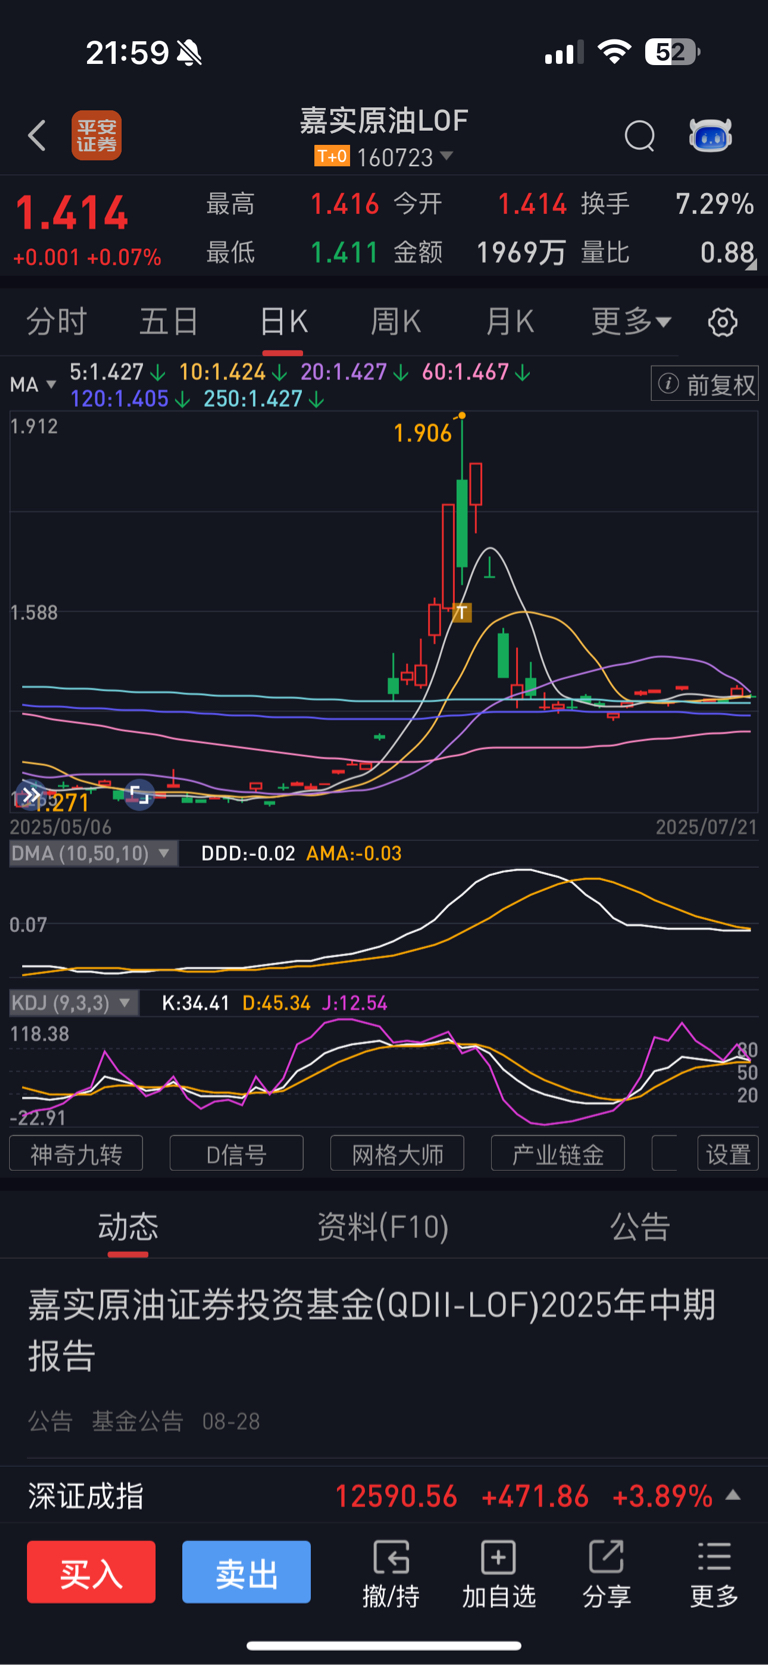Select the 动态 tab
Viewport: 768px width, 1665px height.
[x=128, y=1226]
